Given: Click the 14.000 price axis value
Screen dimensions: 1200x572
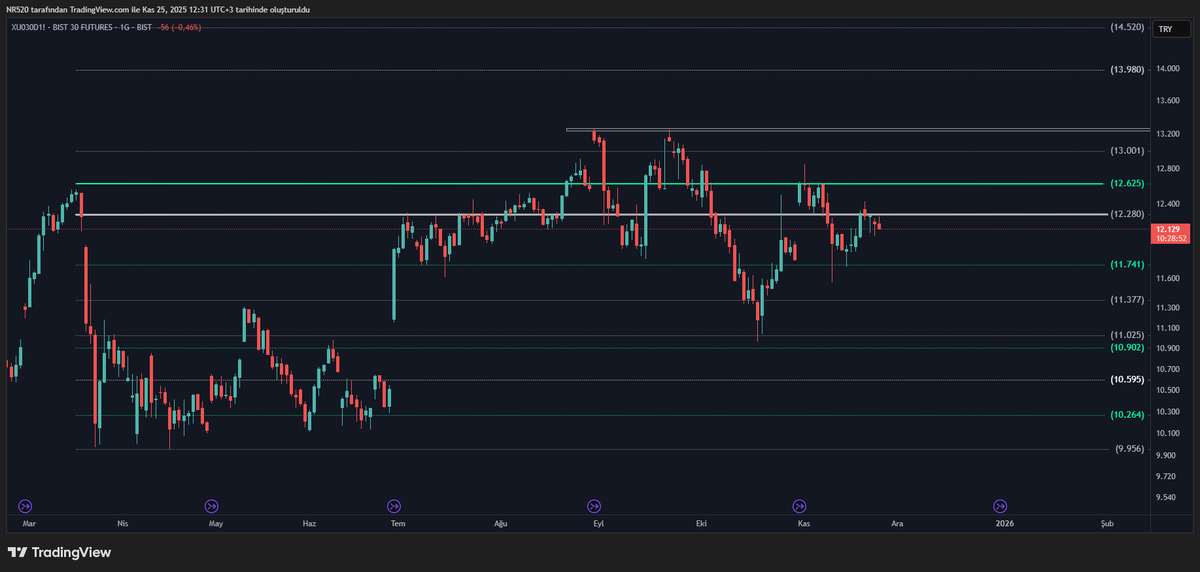Looking at the screenshot, I should 1169,69.
